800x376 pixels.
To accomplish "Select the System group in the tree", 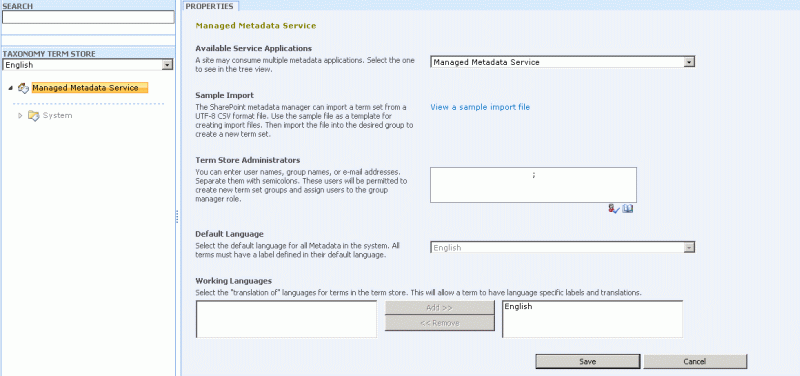I will (x=58, y=116).
